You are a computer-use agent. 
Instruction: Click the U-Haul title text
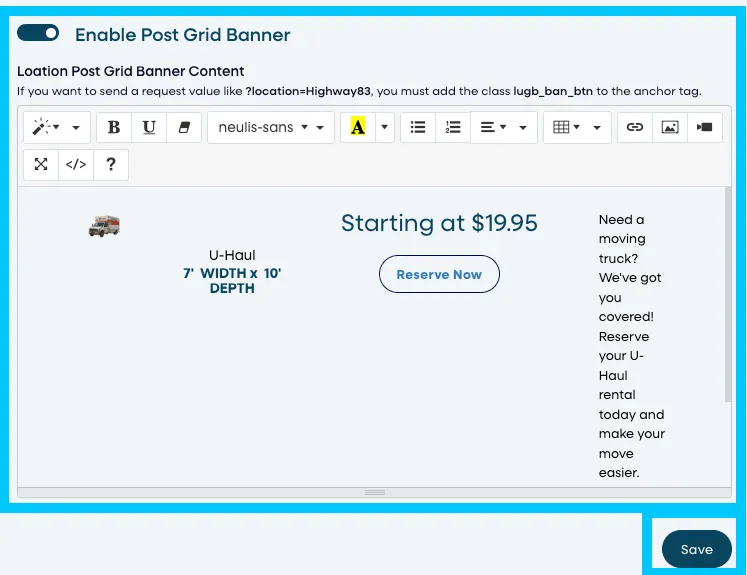[x=232, y=255]
